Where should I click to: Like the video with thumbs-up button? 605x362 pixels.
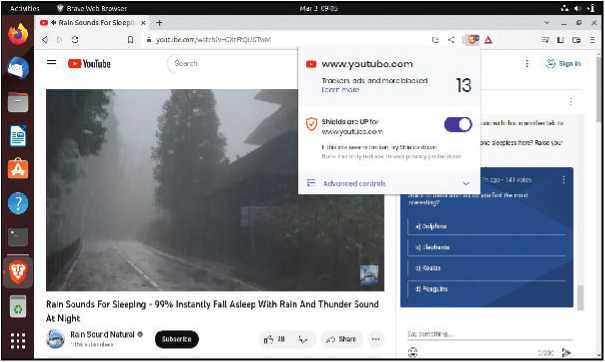coord(274,339)
